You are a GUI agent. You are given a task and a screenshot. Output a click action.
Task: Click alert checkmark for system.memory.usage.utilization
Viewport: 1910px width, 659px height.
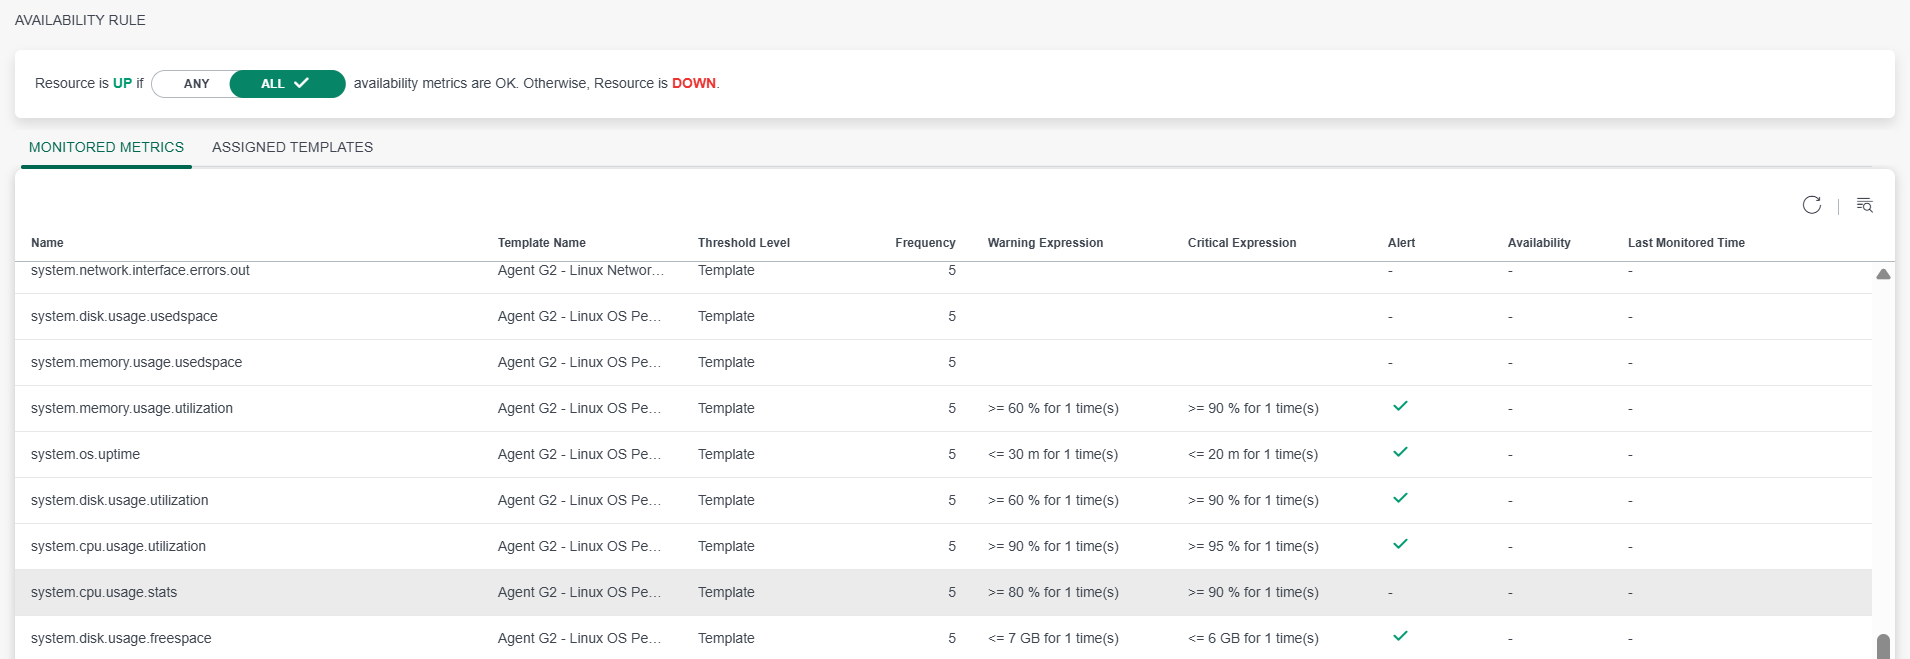1400,406
